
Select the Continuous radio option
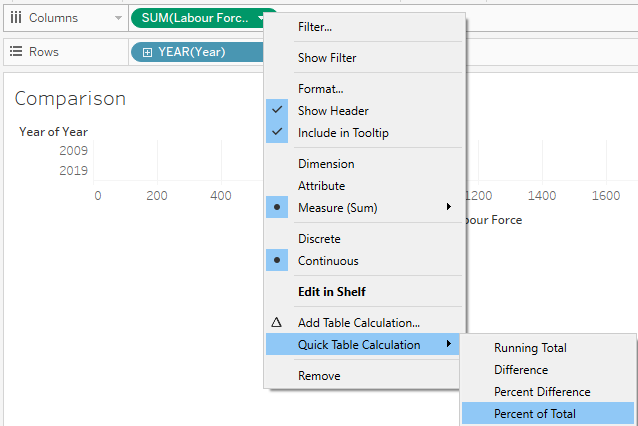(x=328, y=261)
